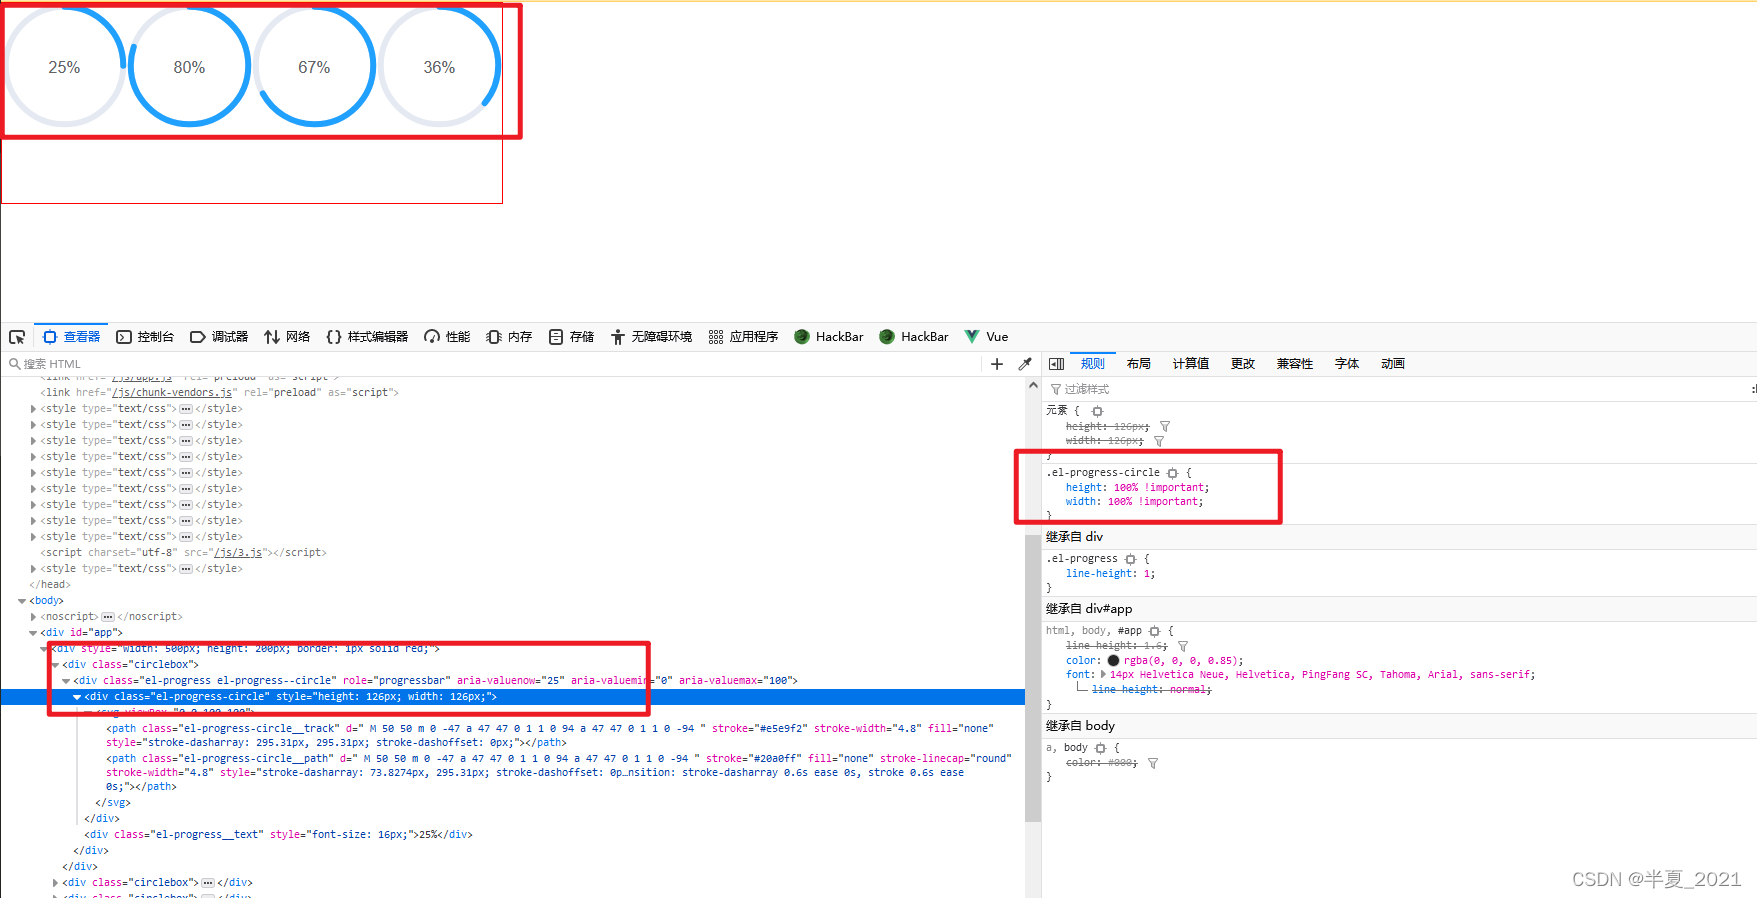Switch to the 动画 animations side tab
This screenshot has width=1757, height=898.
1393,364
